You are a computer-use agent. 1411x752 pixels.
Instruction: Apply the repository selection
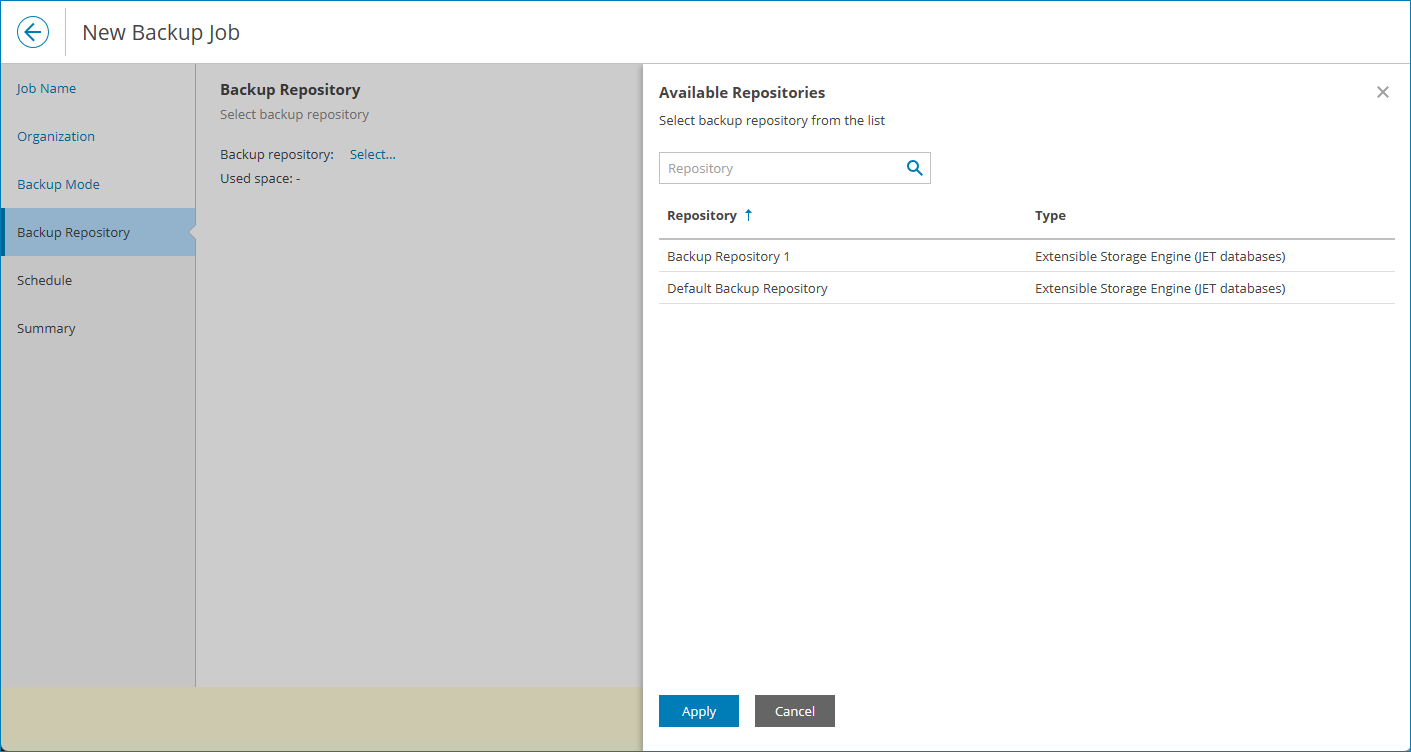[x=698, y=710]
